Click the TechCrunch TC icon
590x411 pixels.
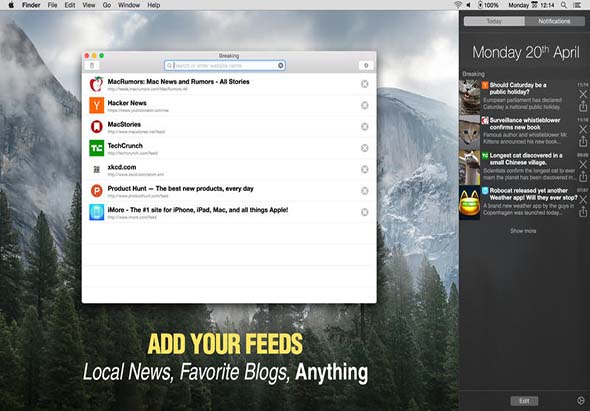(96, 148)
